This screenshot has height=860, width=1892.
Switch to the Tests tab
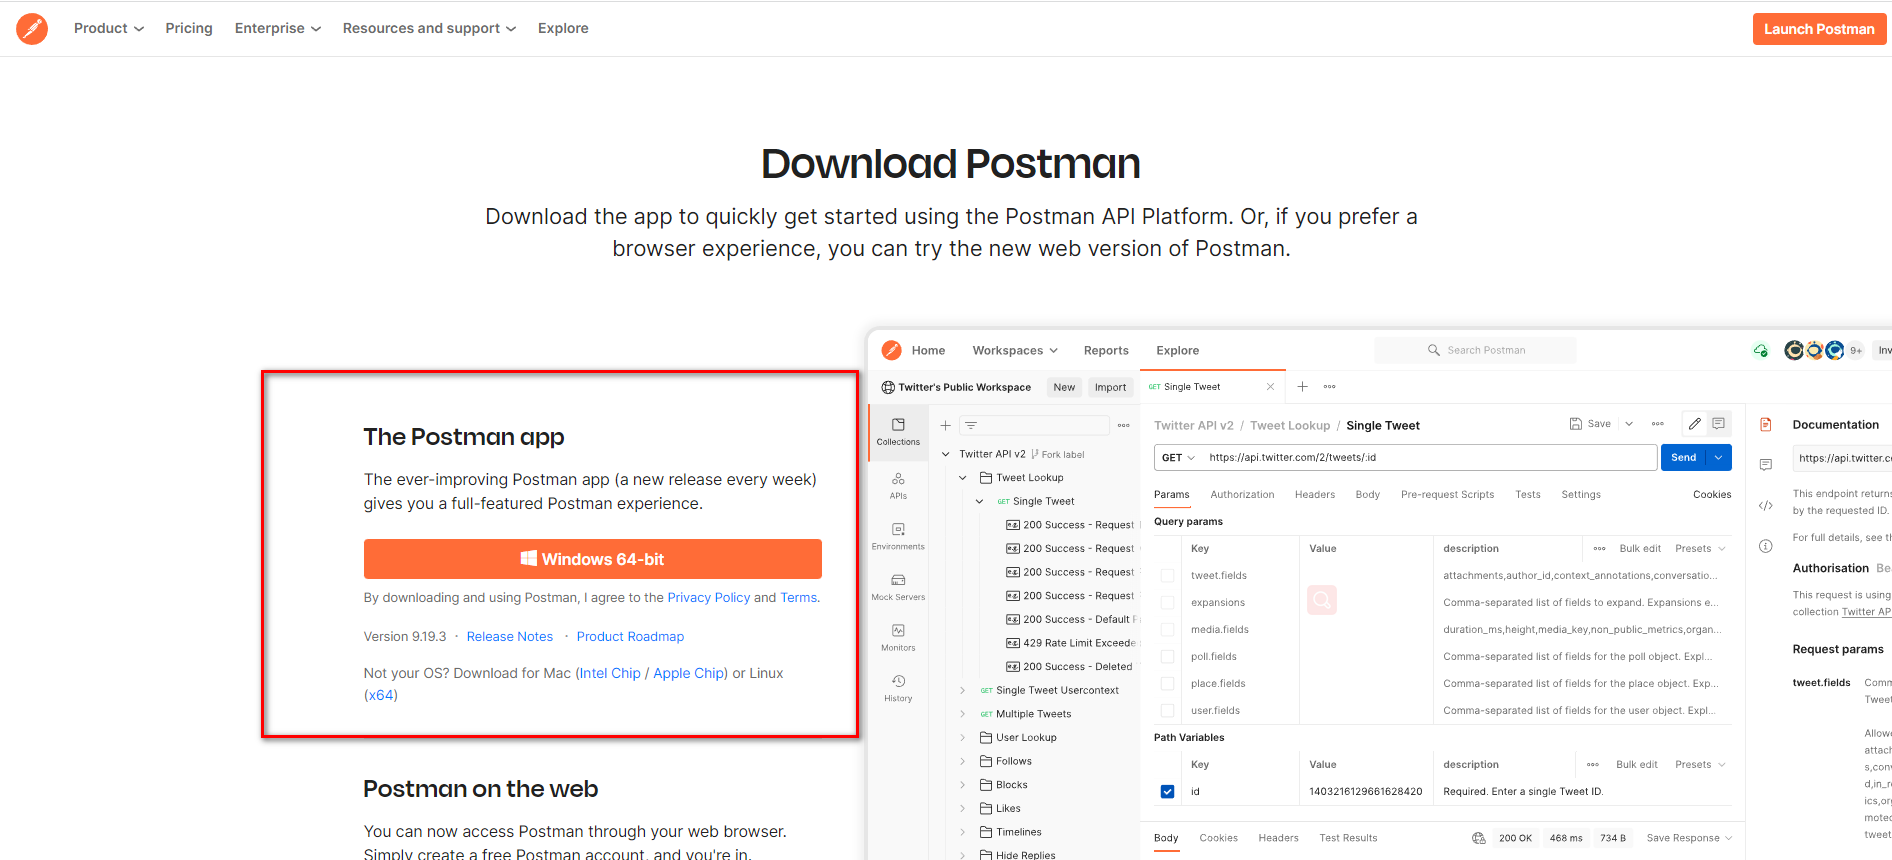point(1528,495)
